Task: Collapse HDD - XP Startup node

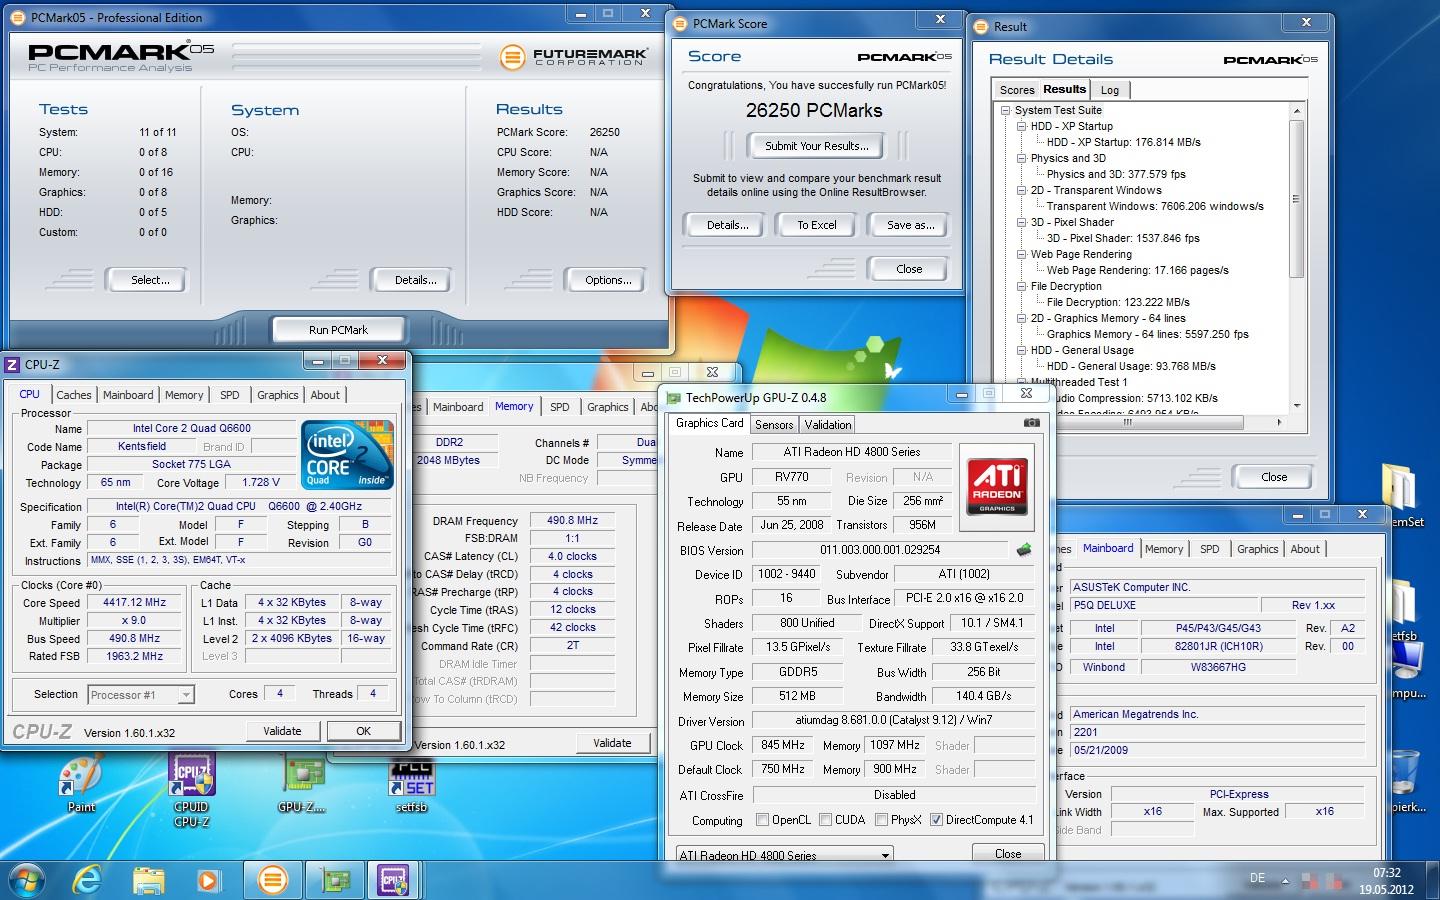Action: [1022, 126]
